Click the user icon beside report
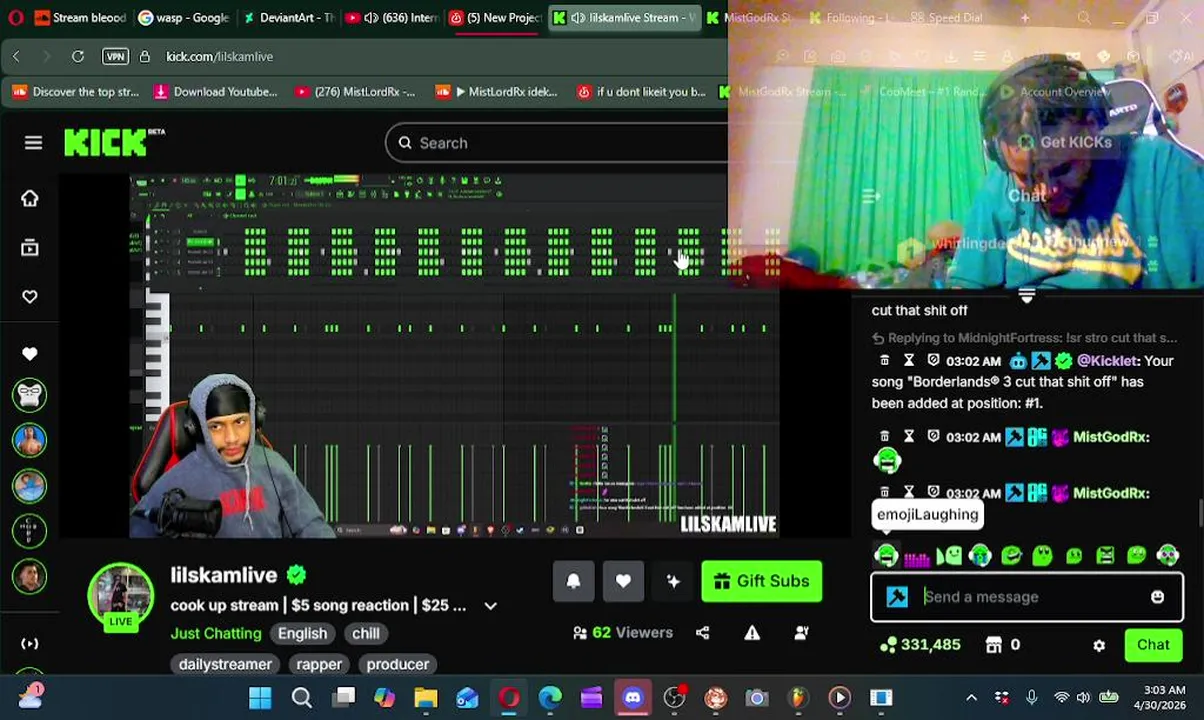Image resolution: width=1204 pixels, height=720 pixels. 801,632
